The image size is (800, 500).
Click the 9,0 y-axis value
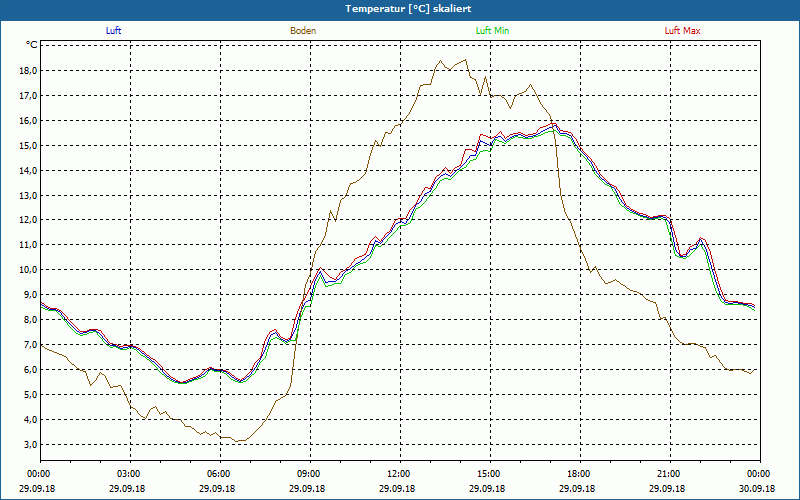31,295
